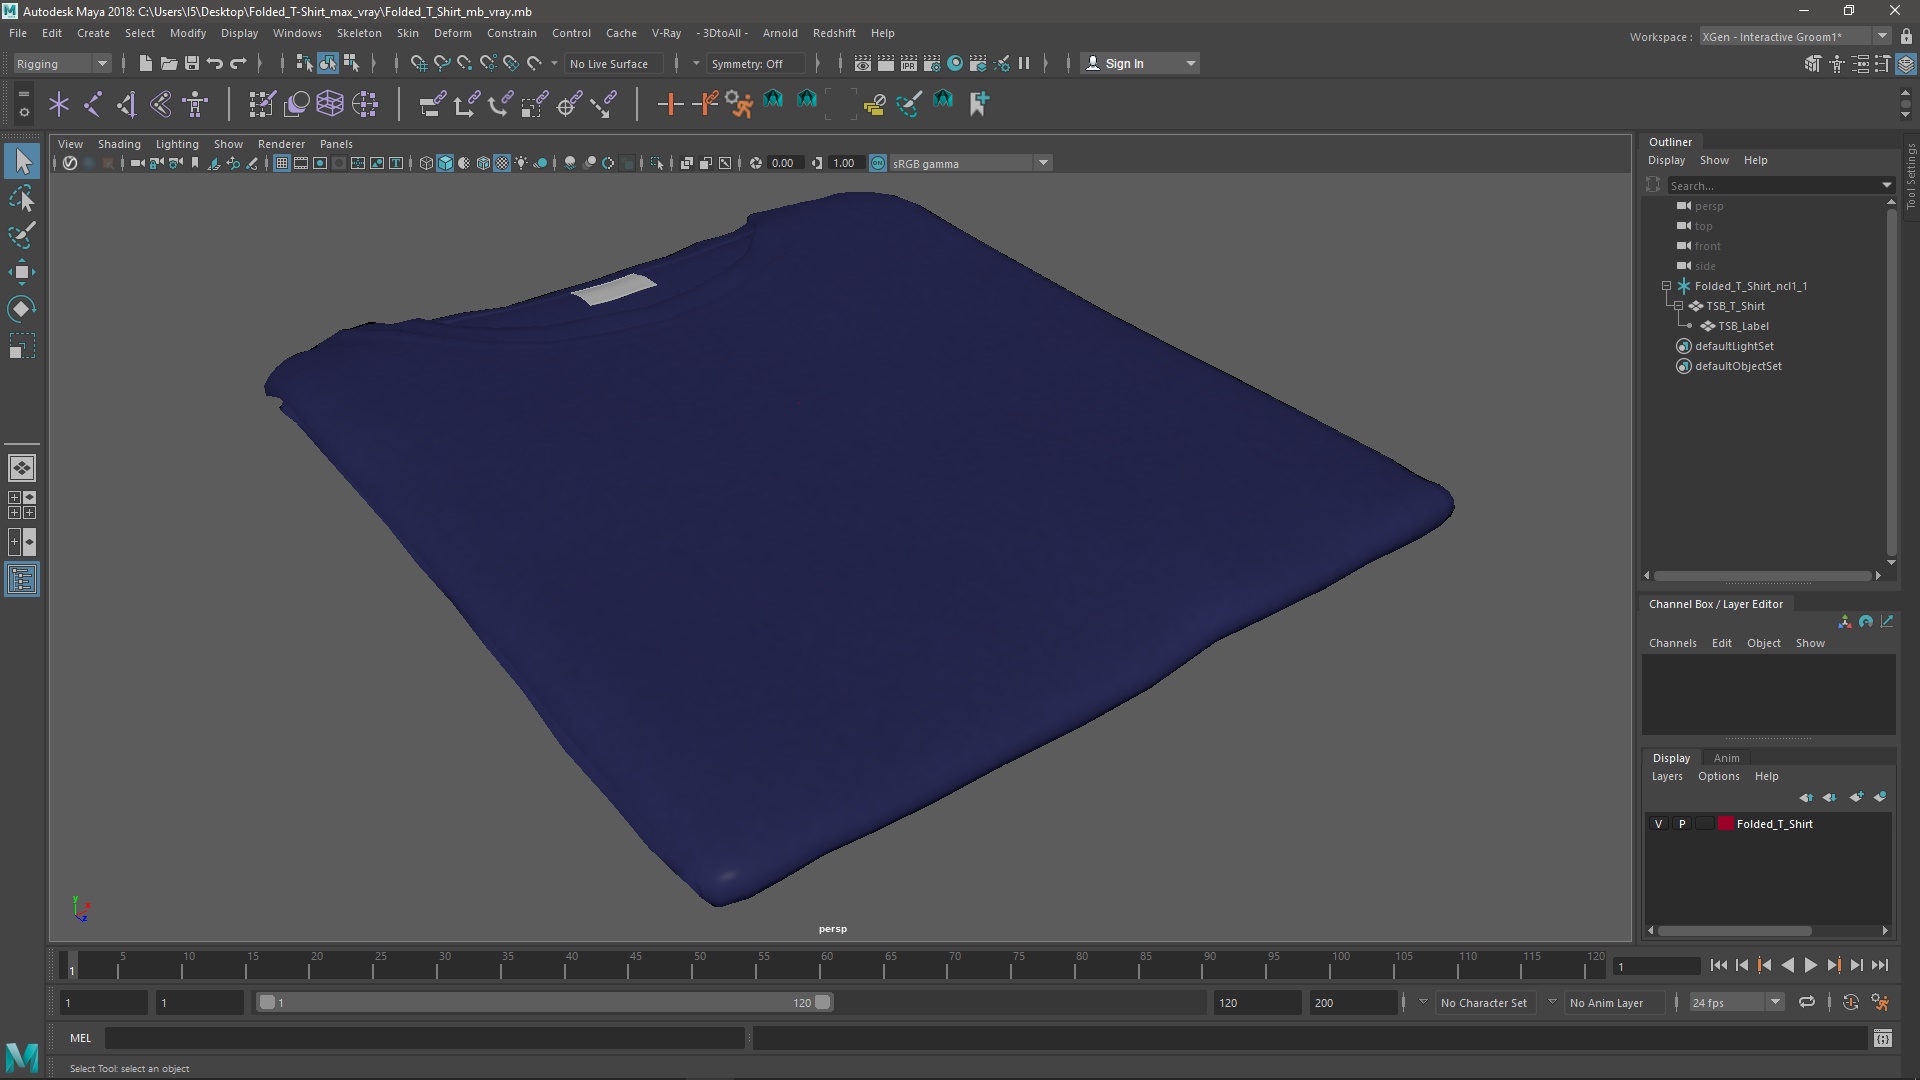The image size is (1920, 1080).
Task: Open the V-Ray menu
Action: point(666,33)
